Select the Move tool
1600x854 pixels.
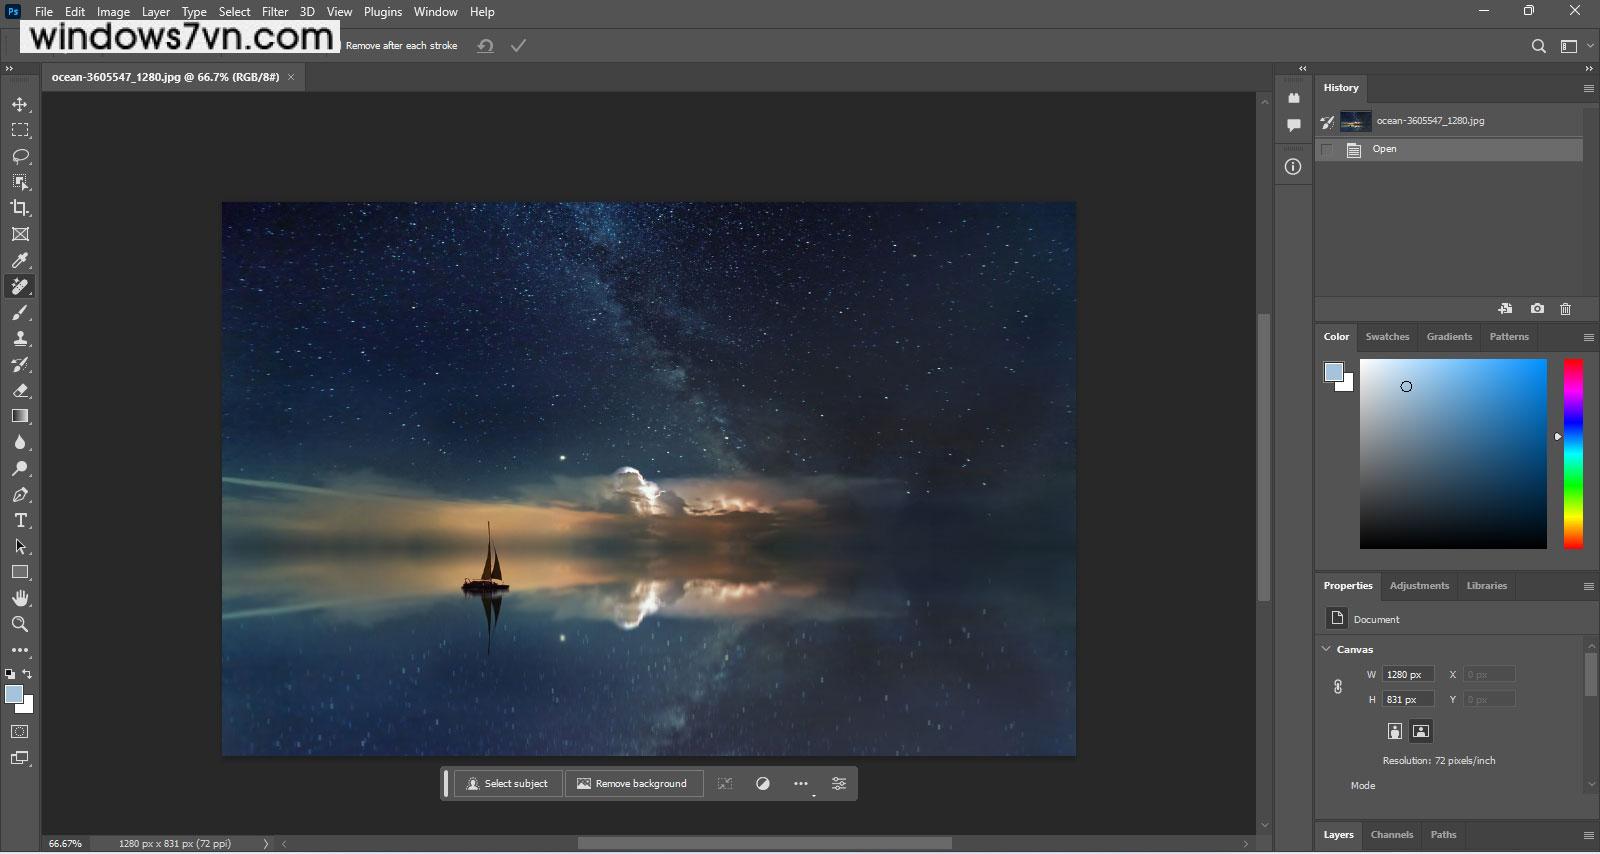pos(20,104)
